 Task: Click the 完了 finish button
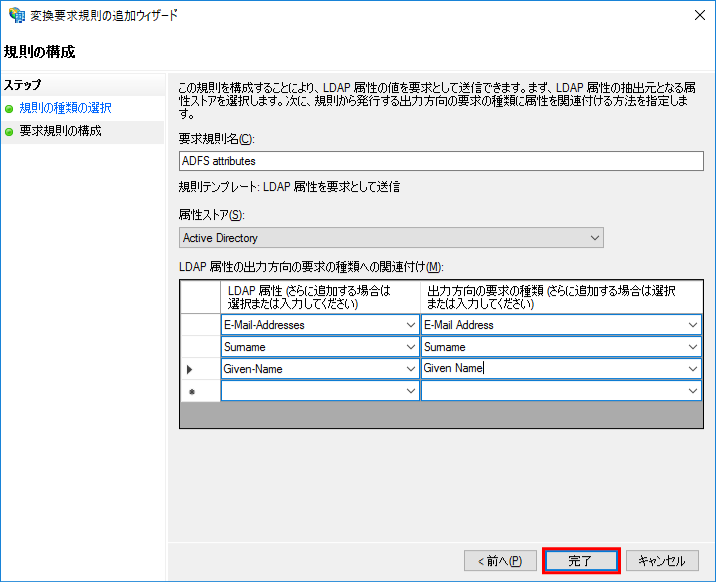(581, 561)
